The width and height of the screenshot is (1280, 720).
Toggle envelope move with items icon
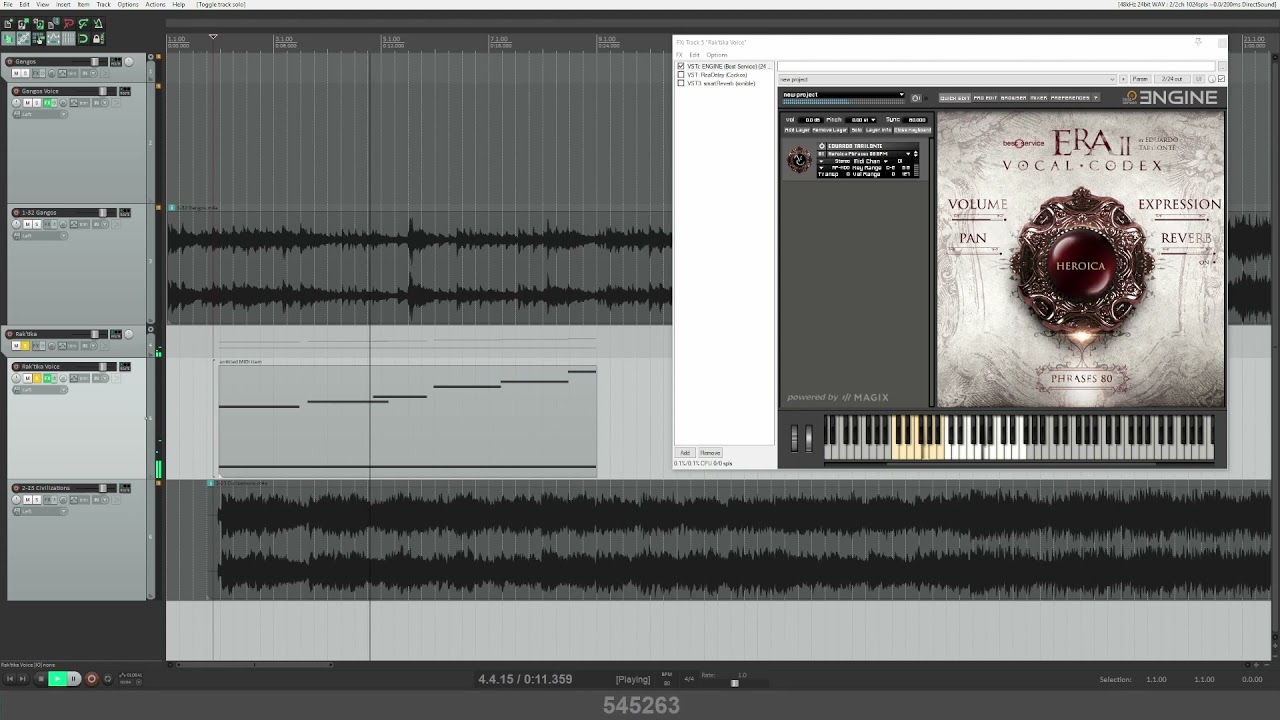[53, 39]
